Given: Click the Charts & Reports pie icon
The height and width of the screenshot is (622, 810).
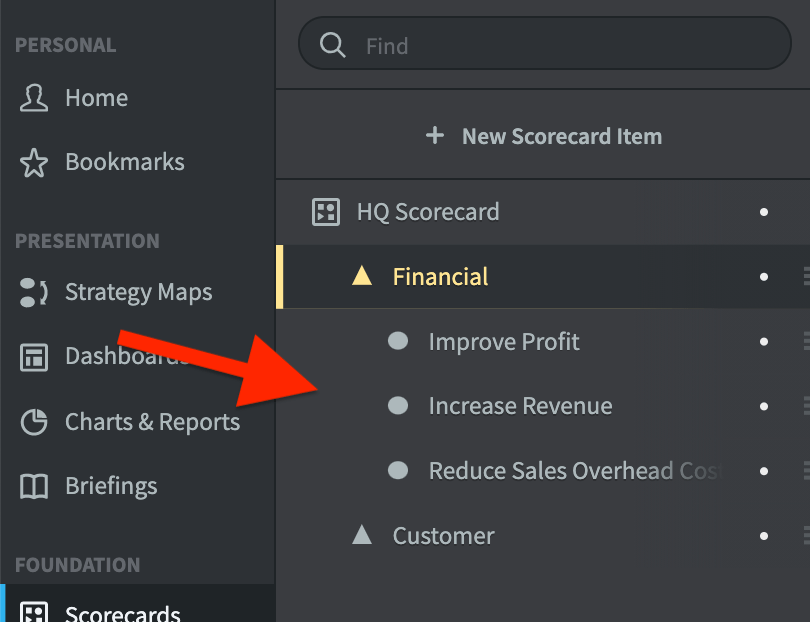Looking at the screenshot, I should point(34,422).
